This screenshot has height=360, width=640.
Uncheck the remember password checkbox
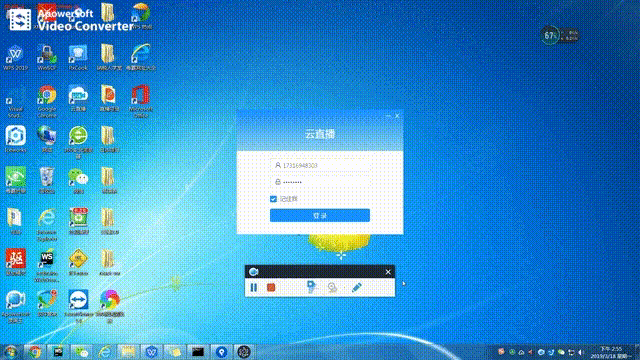(x=273, y=199)
